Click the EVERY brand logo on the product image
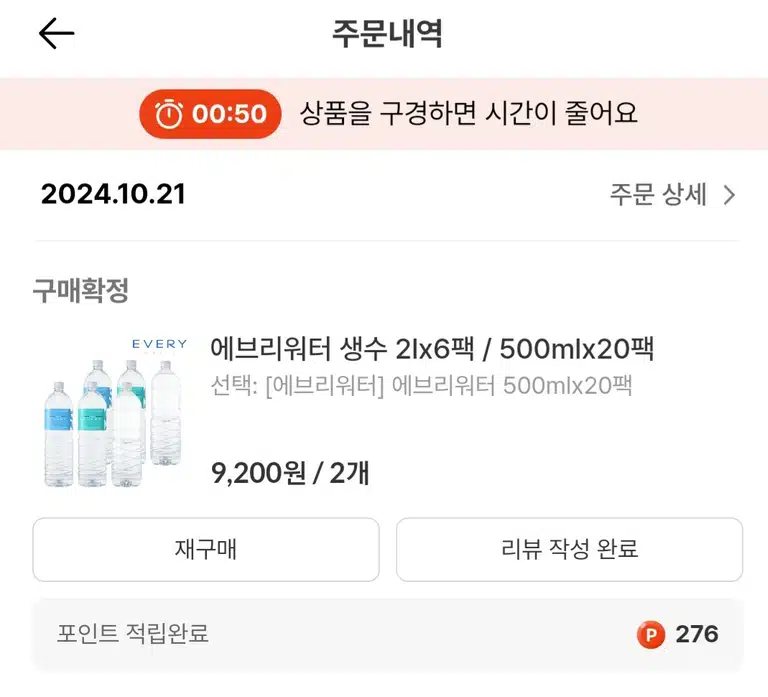Image resolution: width=768 pixels, height=697 pixels. coord(160,344)
